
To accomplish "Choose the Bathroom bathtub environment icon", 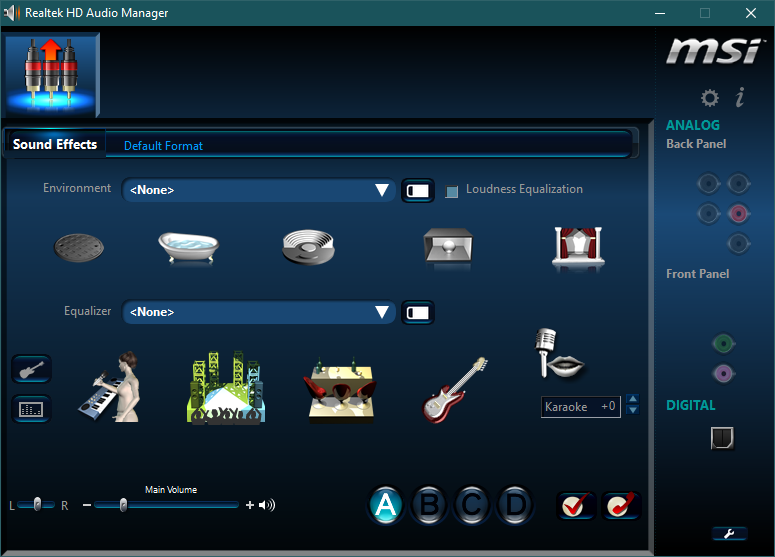I will pyautogui.click(x=188, y=247).
